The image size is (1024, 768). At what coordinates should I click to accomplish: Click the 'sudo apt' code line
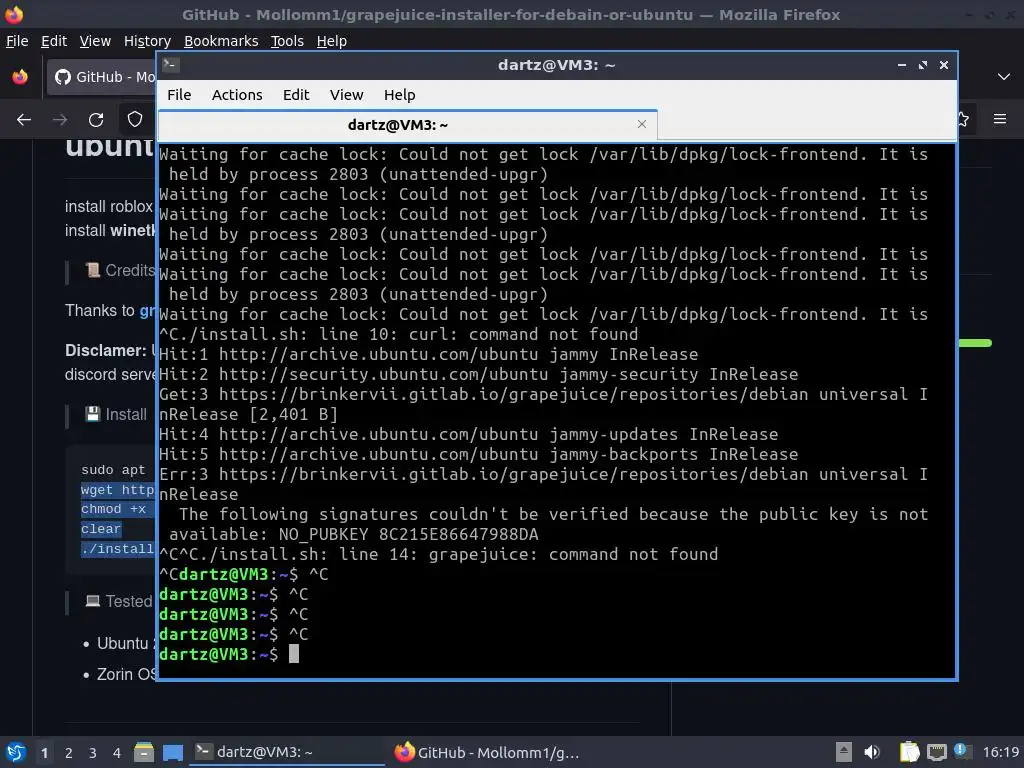(x=114, y=470)
